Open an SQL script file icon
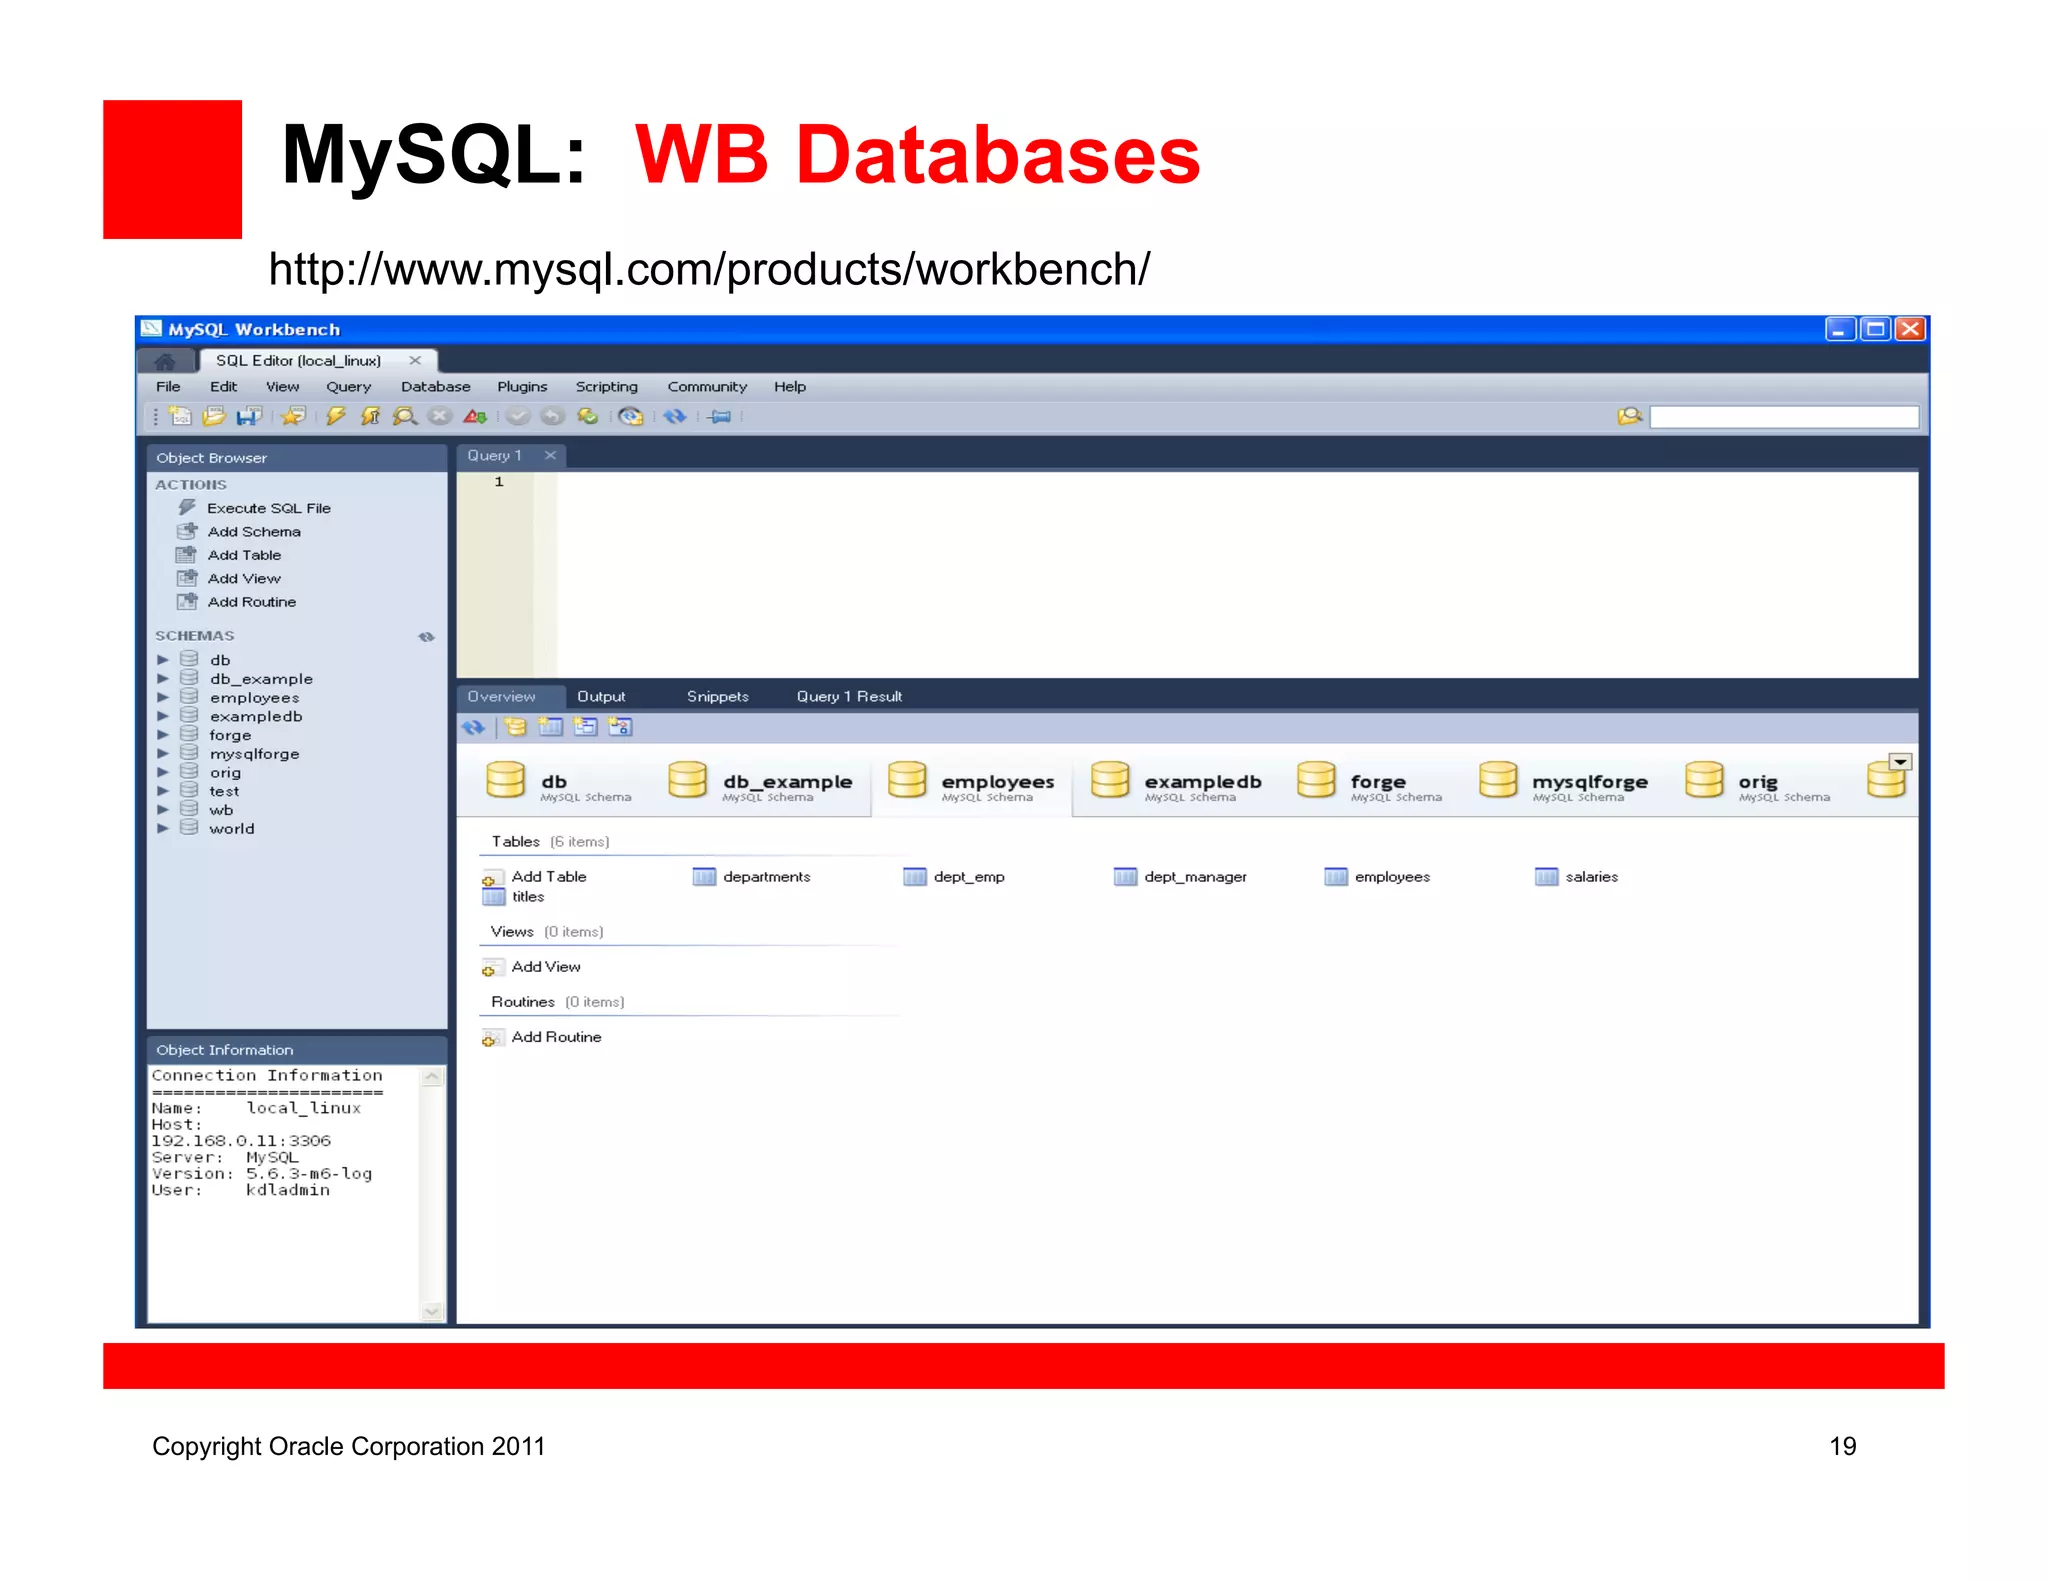The height and width of the screenshot is (1582, 2048). 214,416
